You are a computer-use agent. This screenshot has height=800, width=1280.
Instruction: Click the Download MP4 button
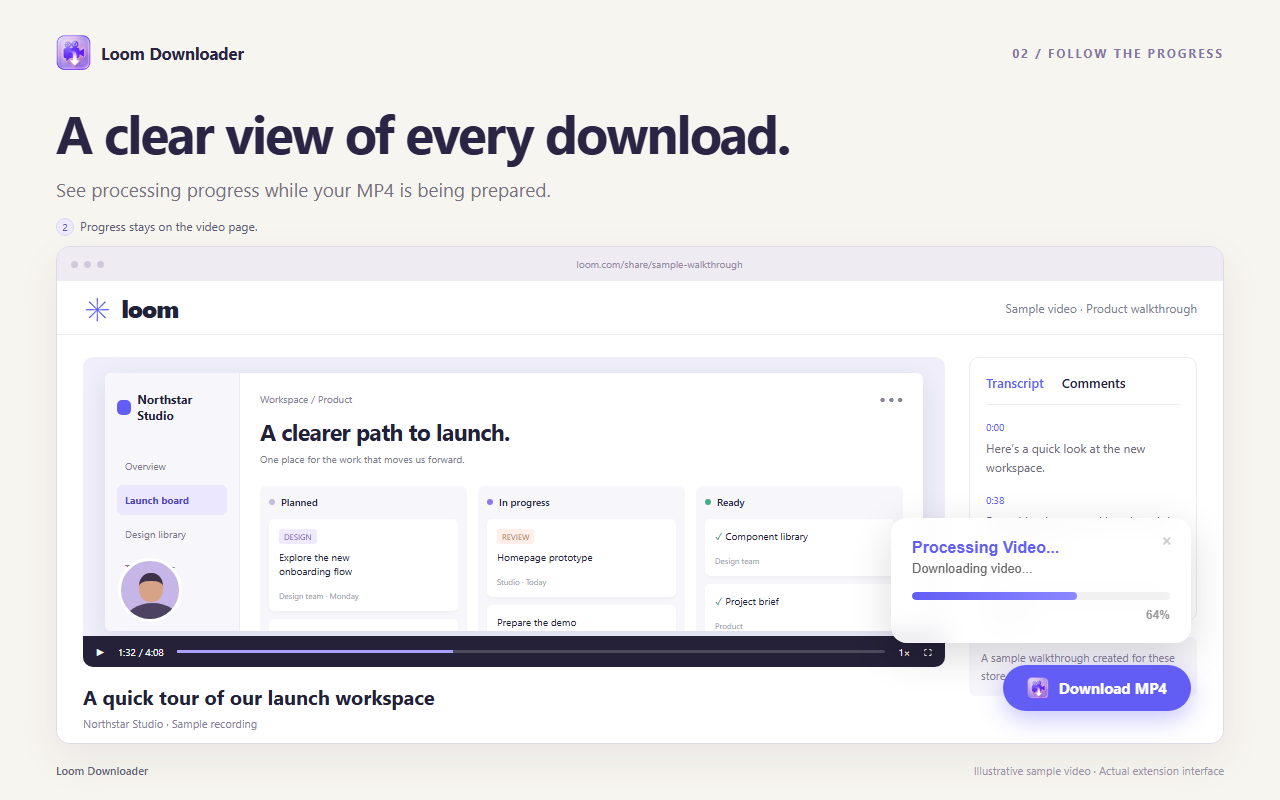[x=1097, y=688]
